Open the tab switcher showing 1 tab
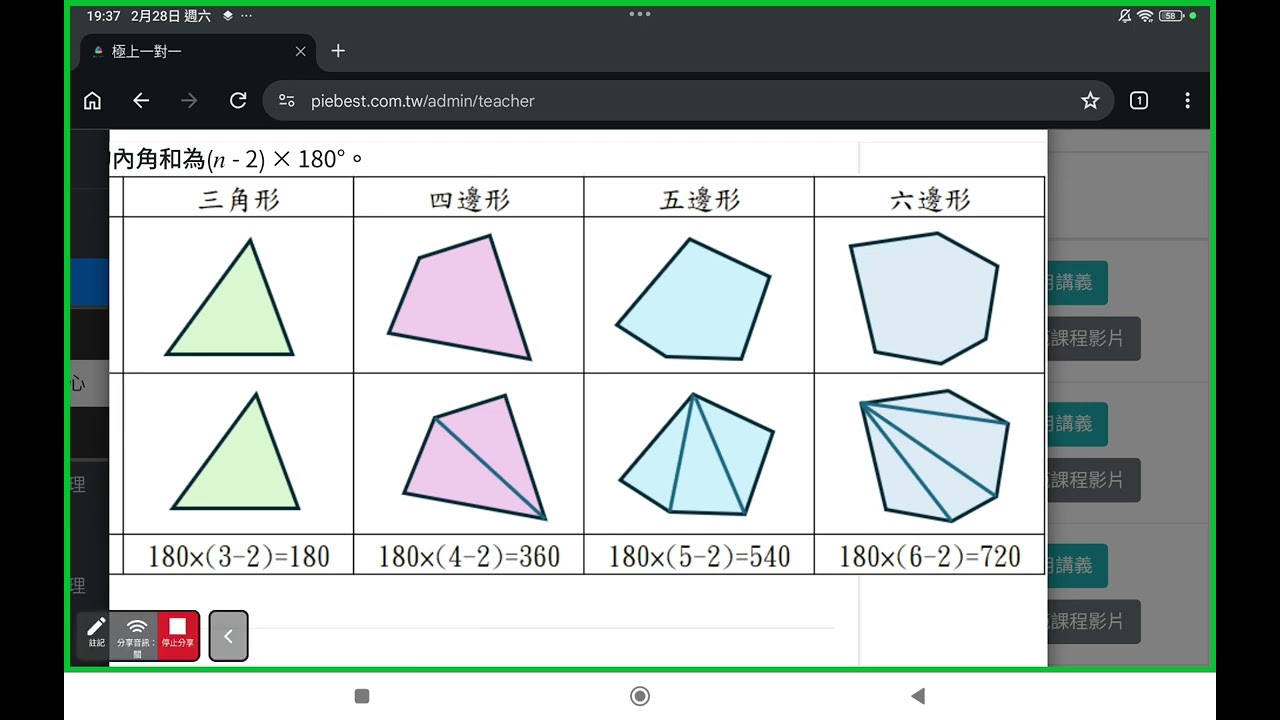1280x720 pixels. tap(1139, 101)
